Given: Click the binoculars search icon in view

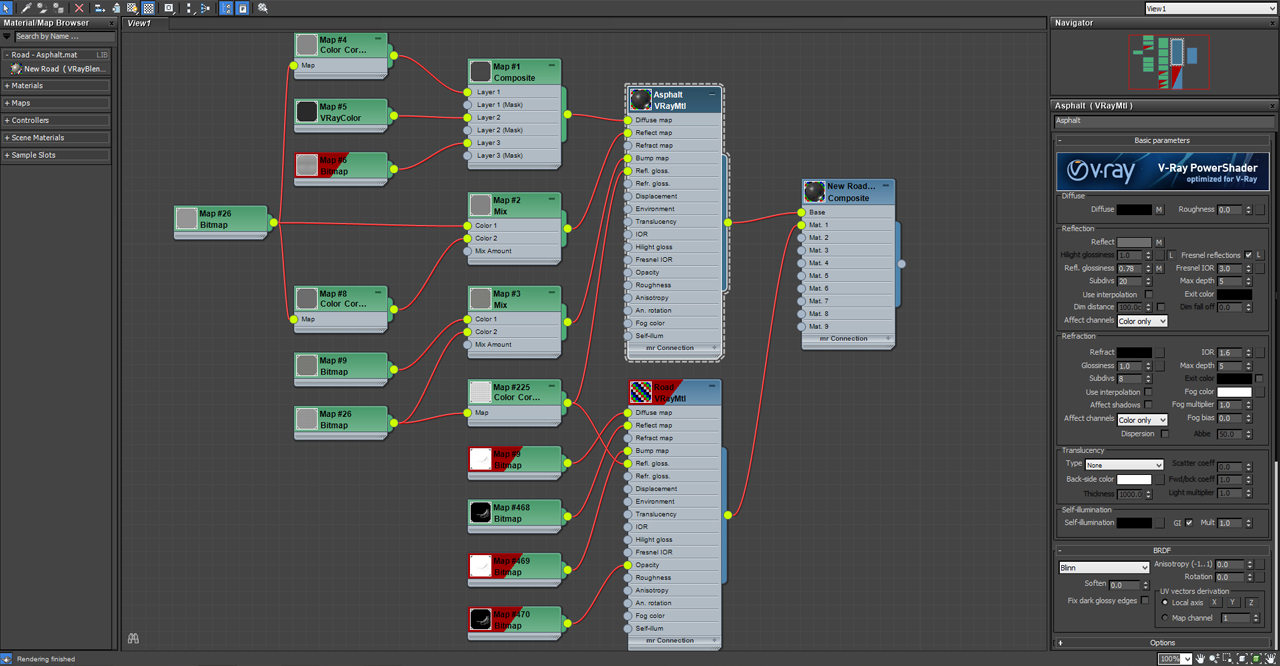Looking at the screenshot, I should 133,638.
